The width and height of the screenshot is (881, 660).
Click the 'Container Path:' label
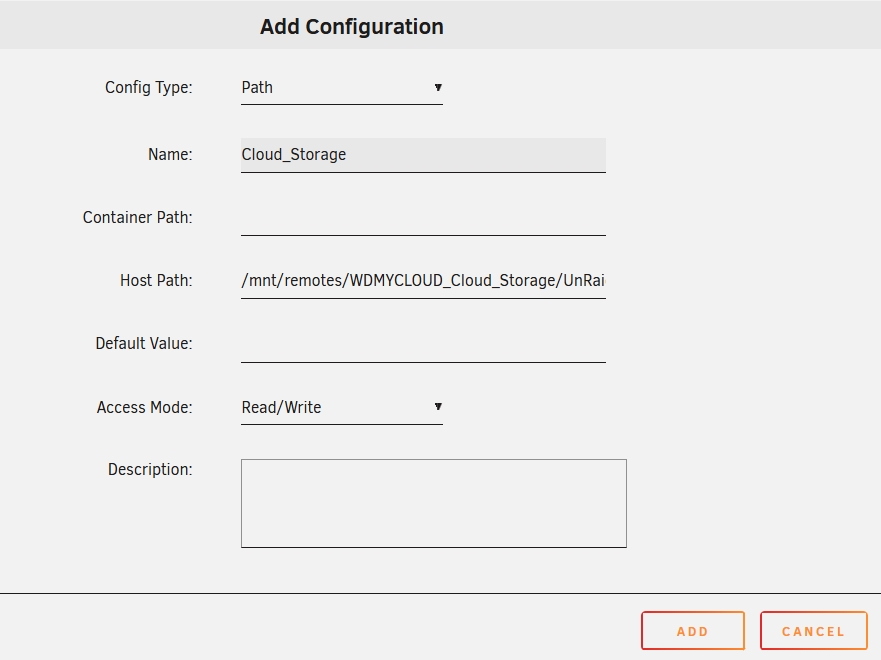(137, 218)
